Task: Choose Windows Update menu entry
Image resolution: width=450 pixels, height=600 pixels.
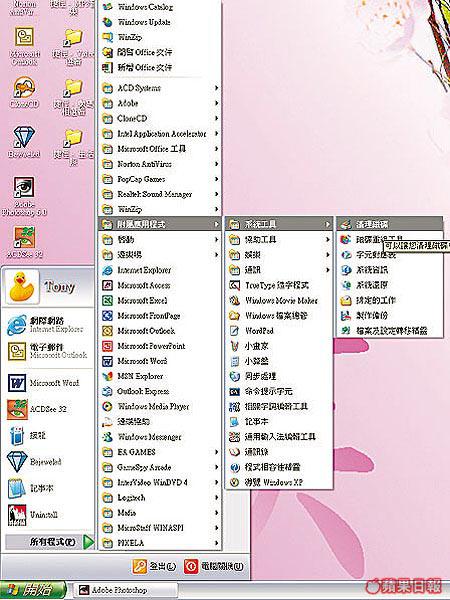Action: (x=160, y=22)
